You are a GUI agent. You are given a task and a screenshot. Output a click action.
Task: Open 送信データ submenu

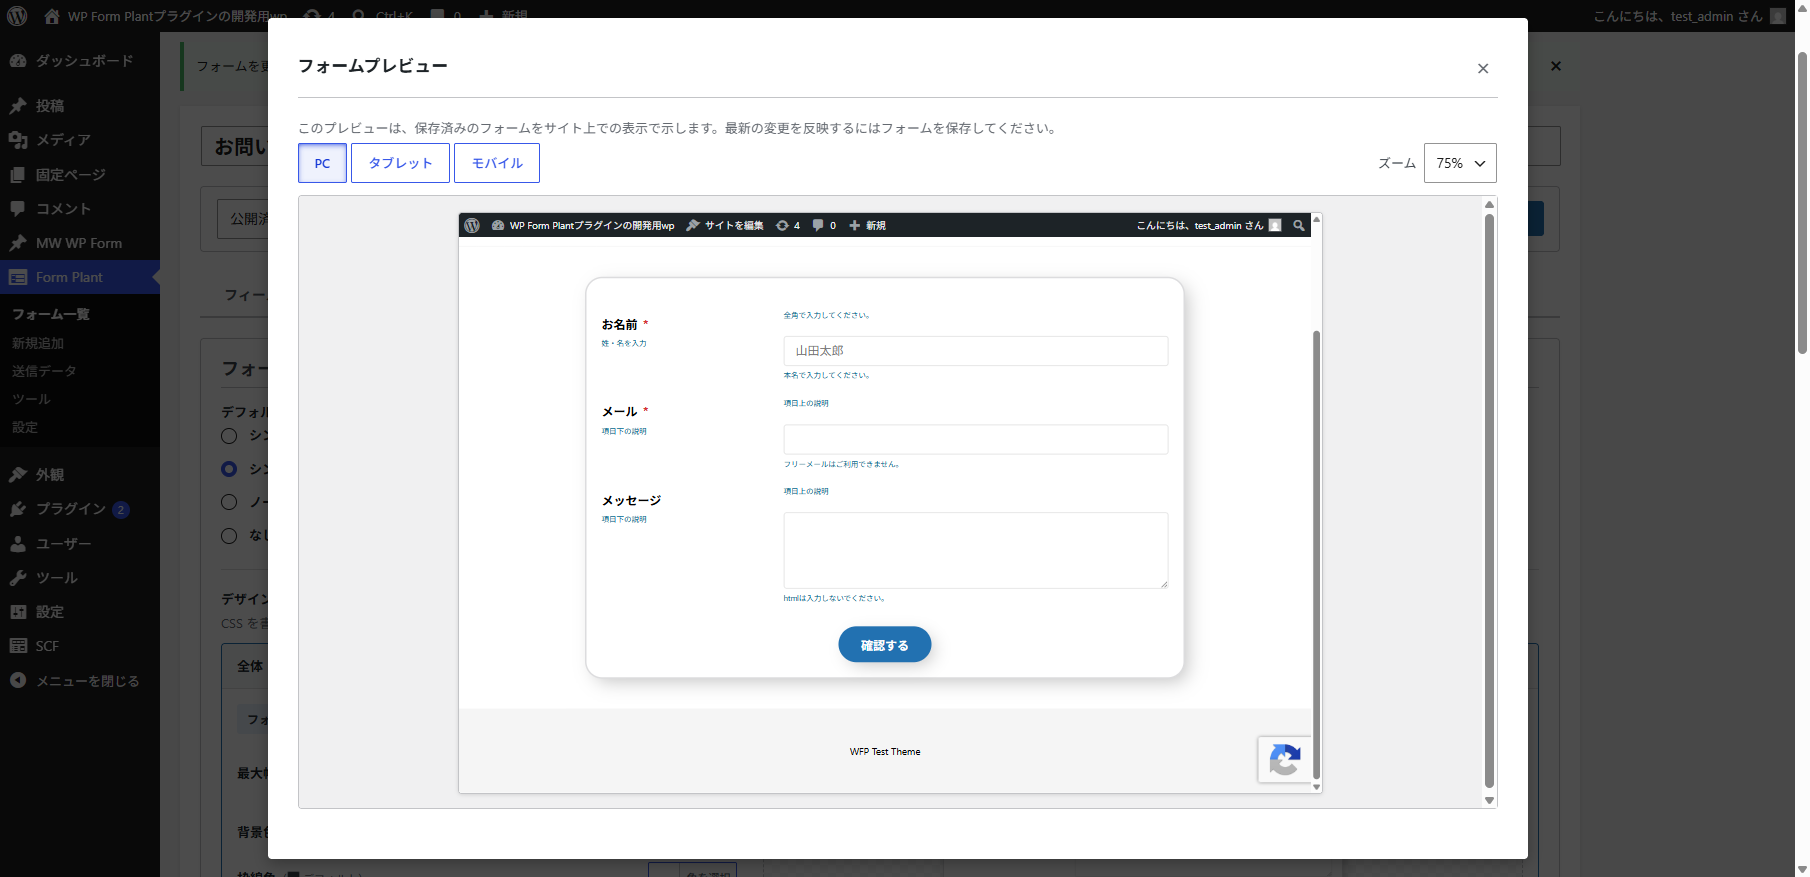(44, 371)
